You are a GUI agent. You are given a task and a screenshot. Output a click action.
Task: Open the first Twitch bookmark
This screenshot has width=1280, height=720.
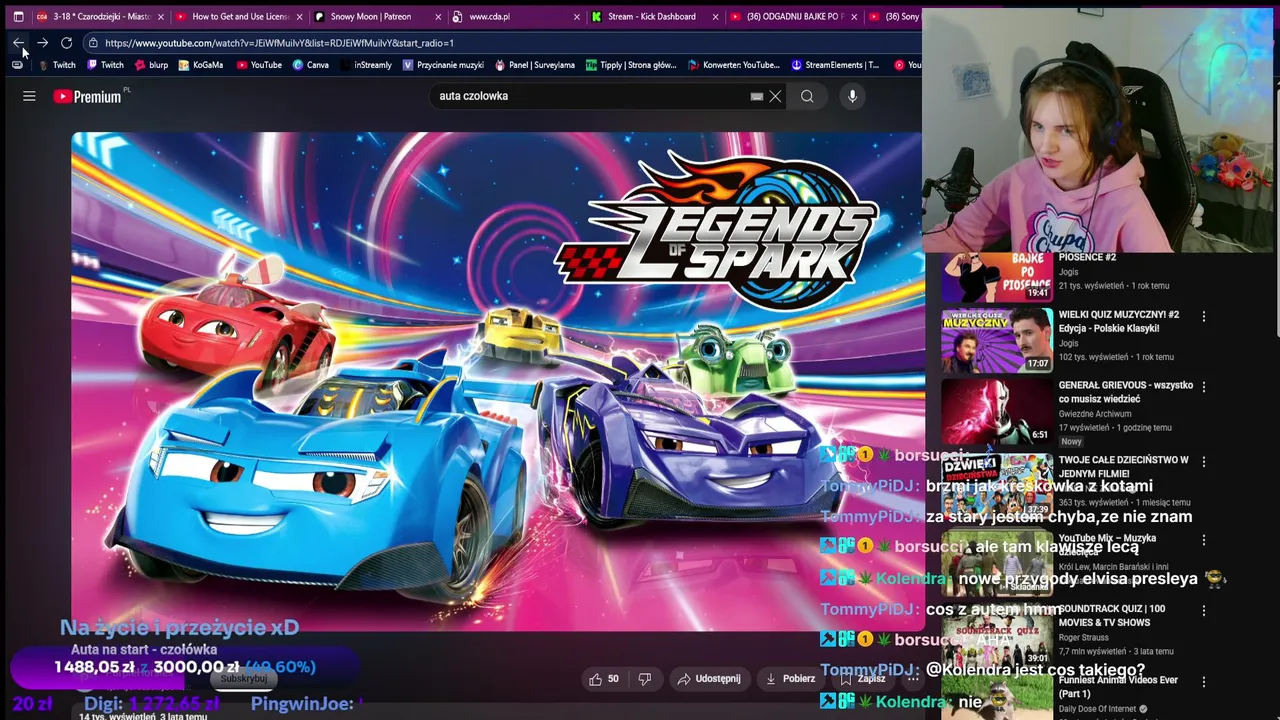coord(56,65)
